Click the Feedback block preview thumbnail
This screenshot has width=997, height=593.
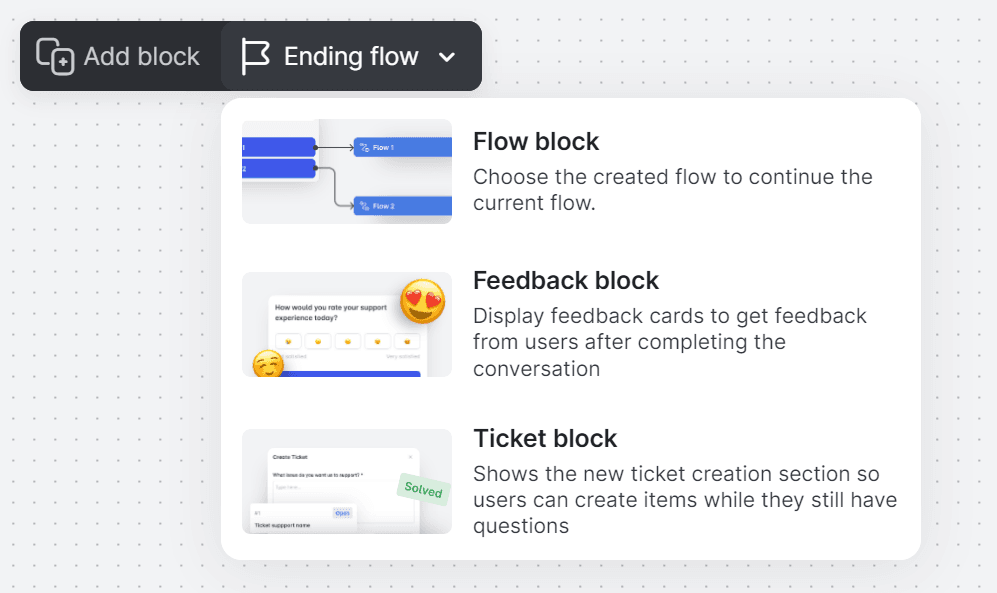(x=347, y=325)
